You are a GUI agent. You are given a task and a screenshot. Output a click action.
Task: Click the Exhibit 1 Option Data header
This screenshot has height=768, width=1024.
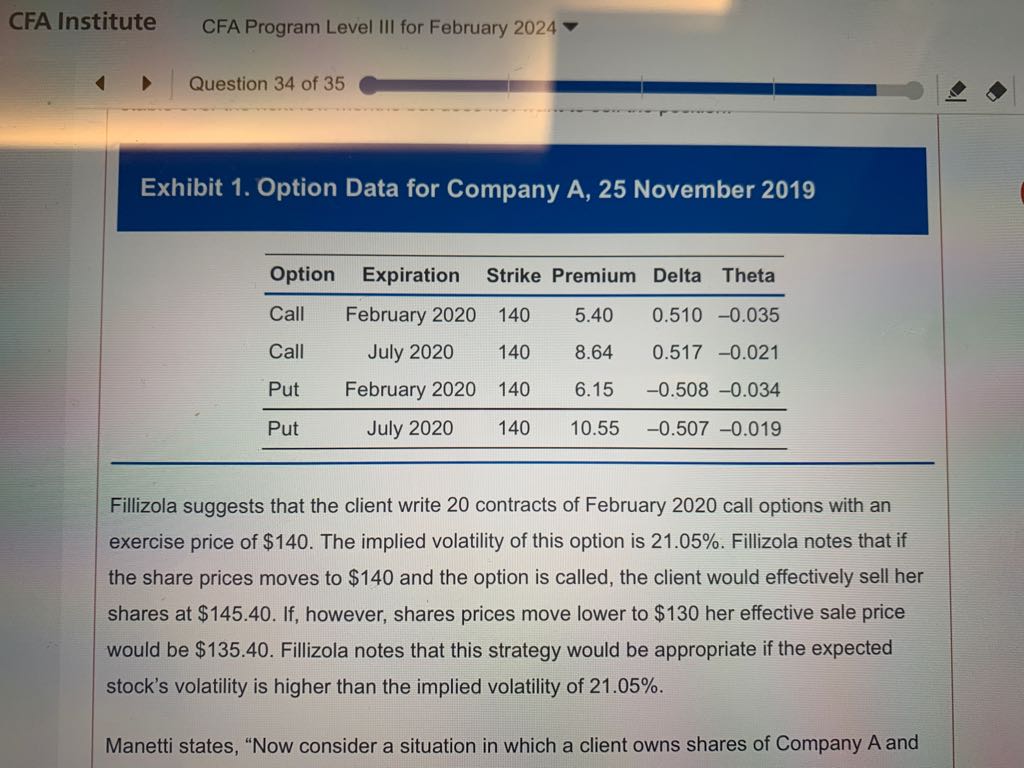477,188
